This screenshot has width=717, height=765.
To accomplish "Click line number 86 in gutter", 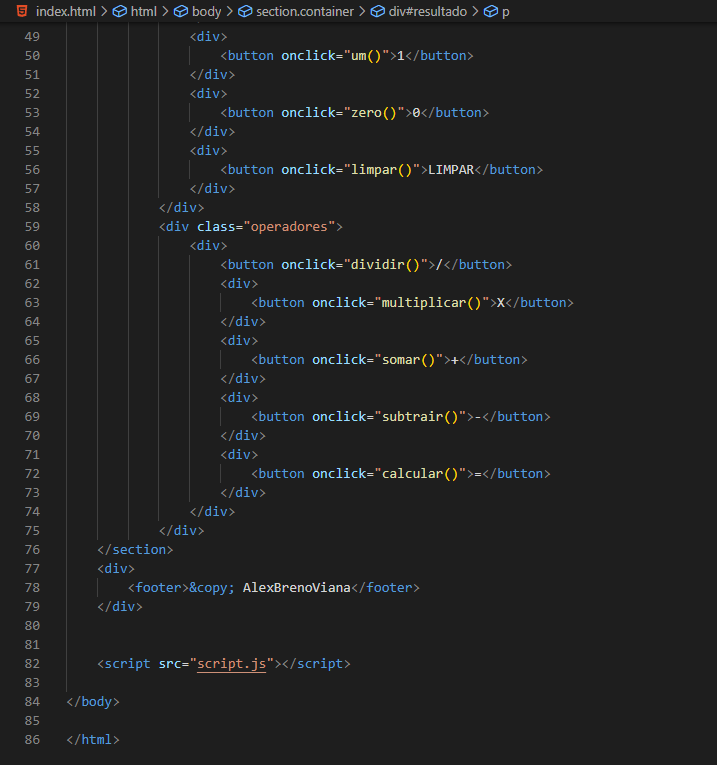I will (32, 740).
